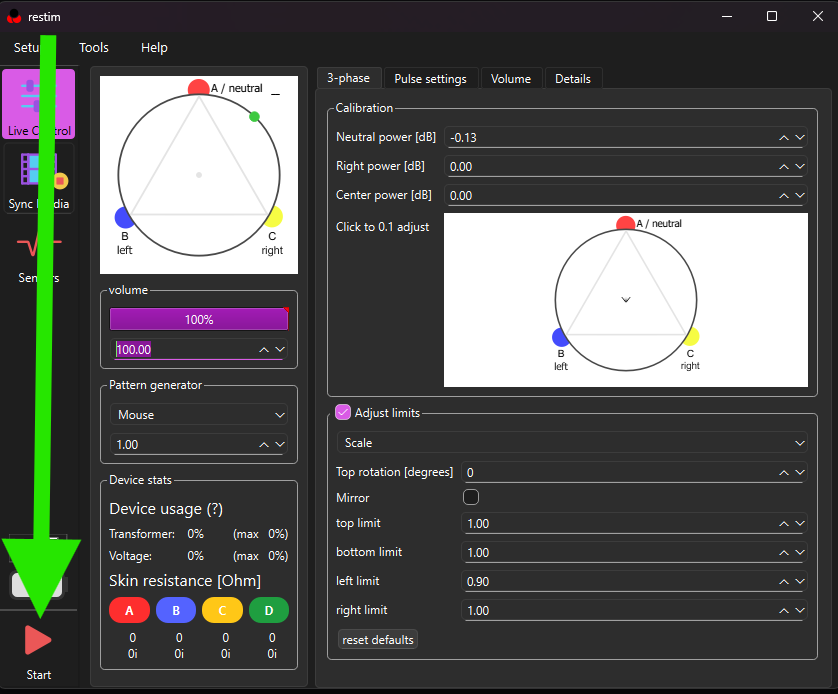Click blue B left electrode in left diagram

tap(124, 217)
